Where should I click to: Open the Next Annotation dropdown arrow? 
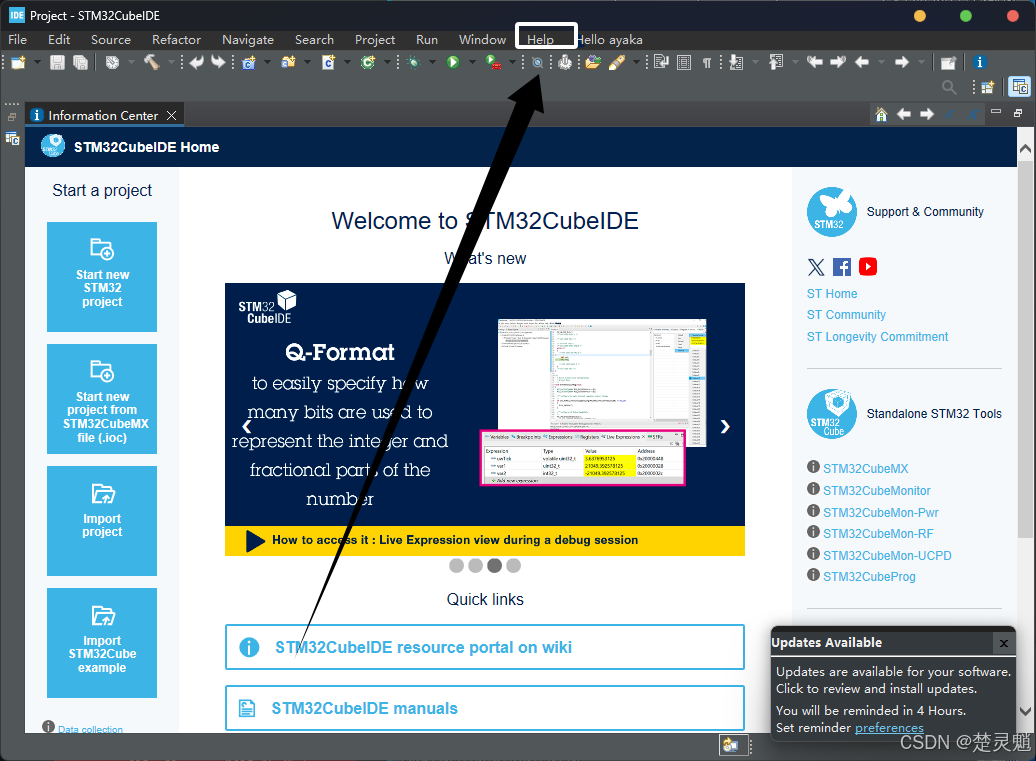pos(755,62)
